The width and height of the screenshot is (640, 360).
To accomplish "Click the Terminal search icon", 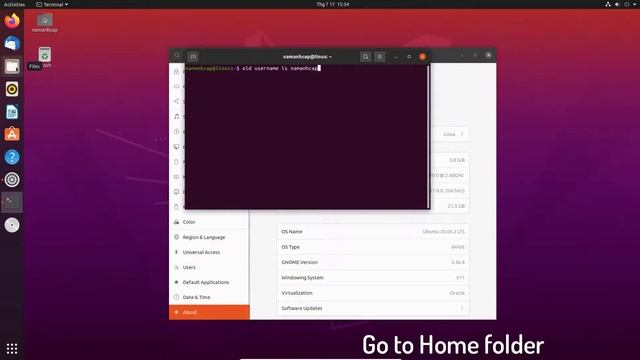I will point(365,57).
